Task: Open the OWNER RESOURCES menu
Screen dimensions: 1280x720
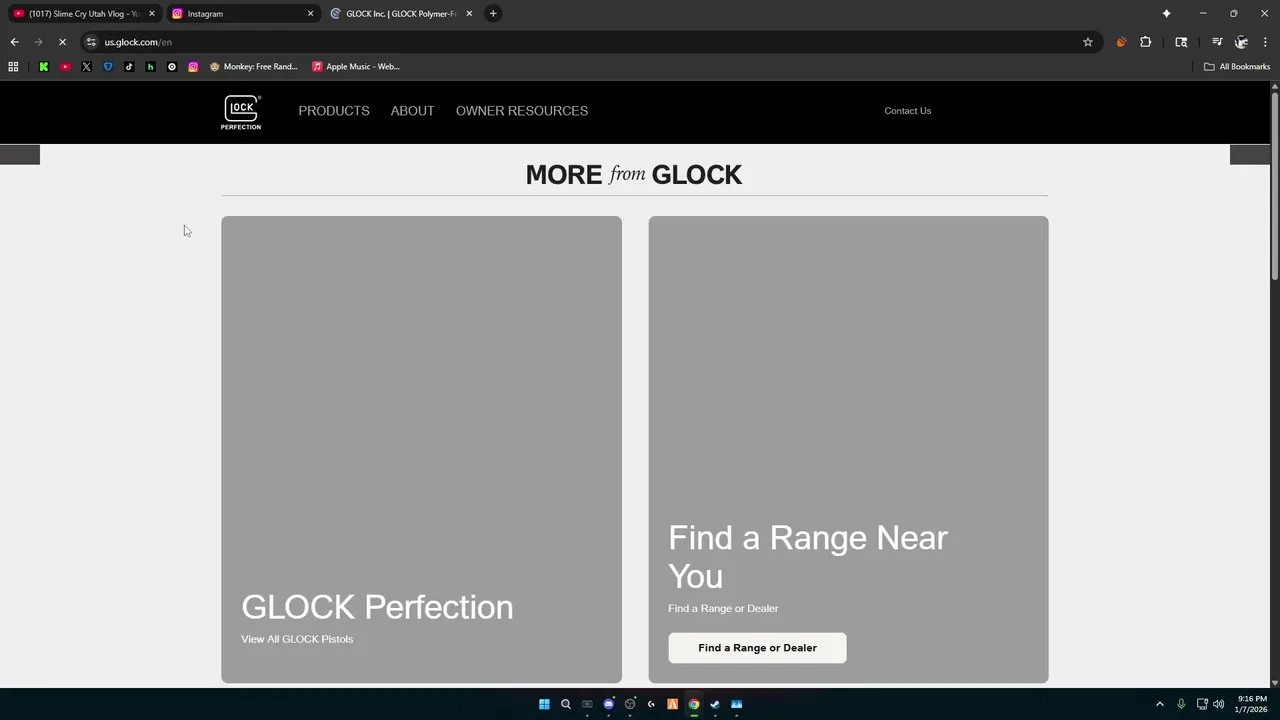Action: 522,111
